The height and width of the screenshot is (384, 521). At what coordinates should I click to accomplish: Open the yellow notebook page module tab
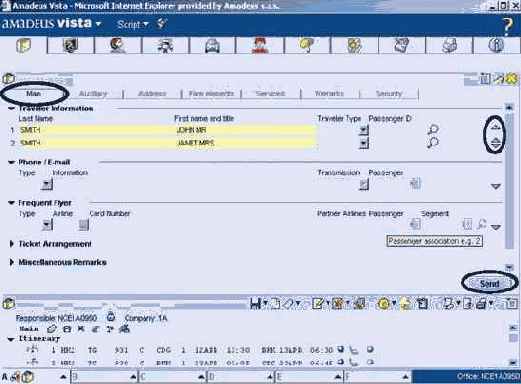tap(24, 45)
